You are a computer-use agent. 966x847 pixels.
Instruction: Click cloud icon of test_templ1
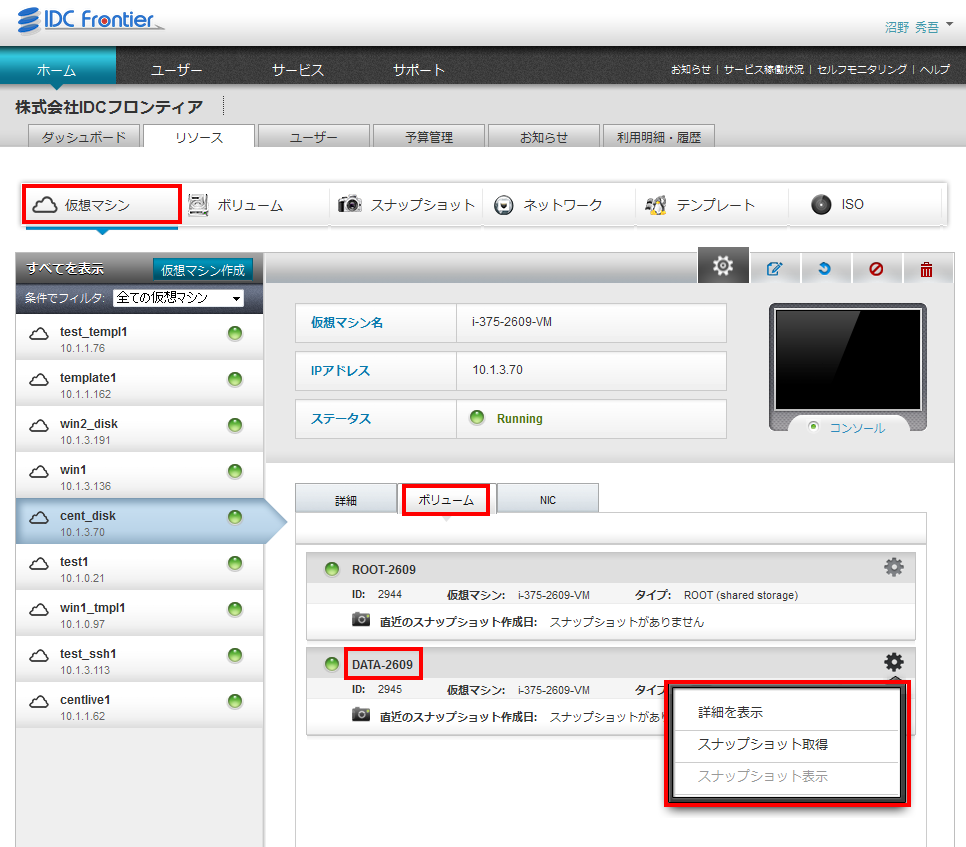[x=39, y=334]
